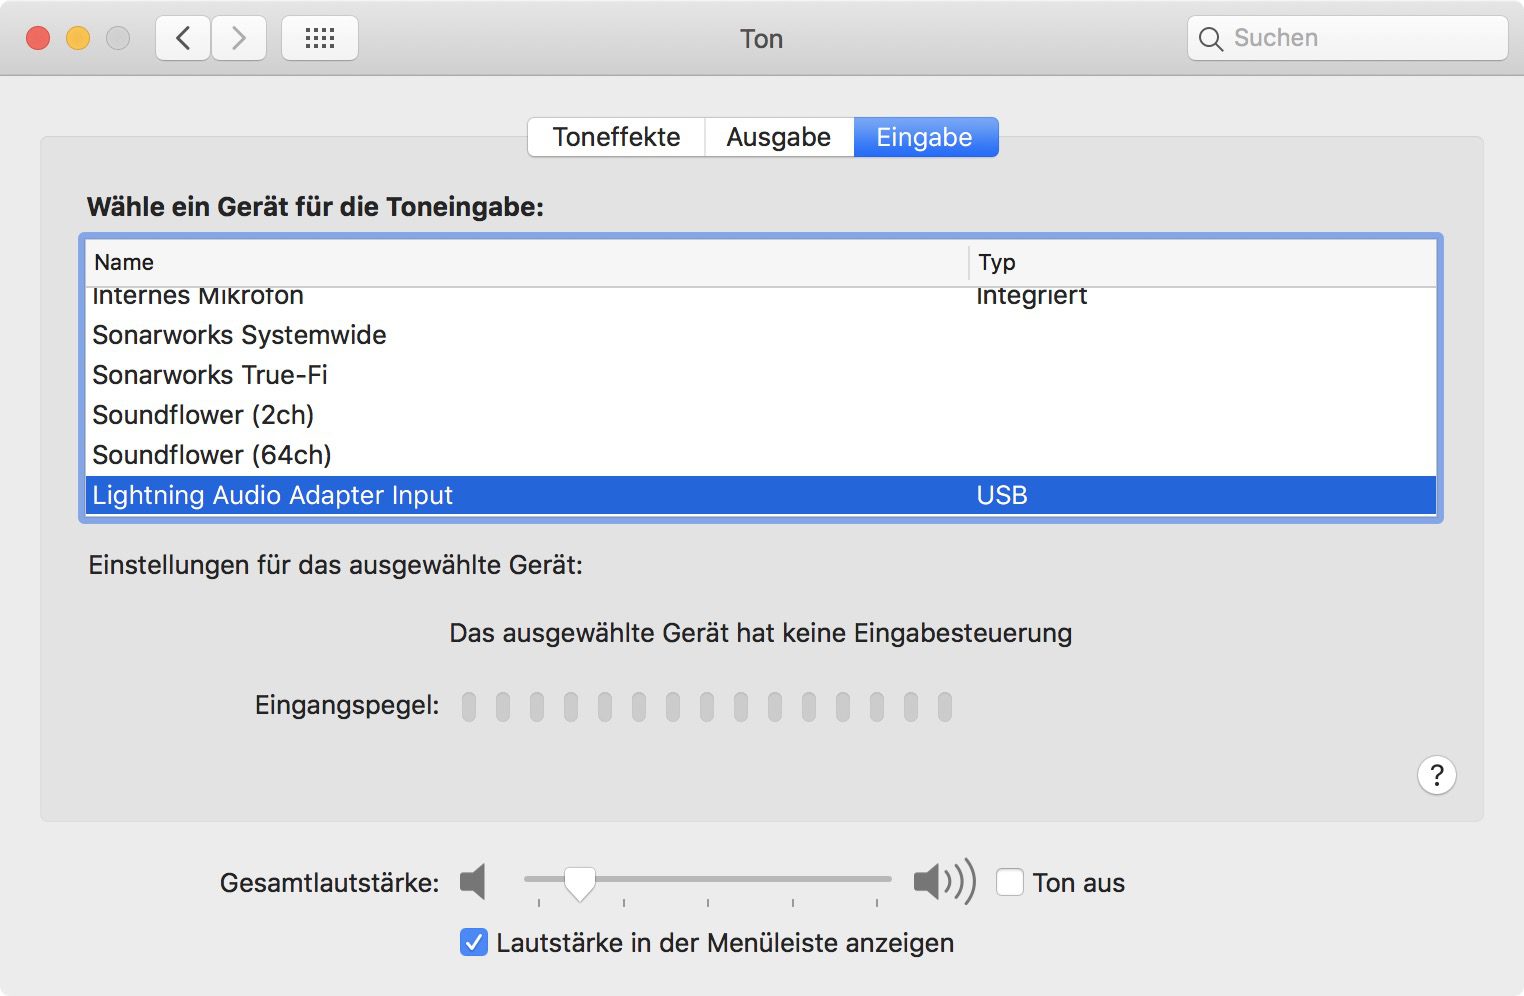The height and width of the screenshot is (996, 1524).
Task: Show all preferences grid icon
Action: [x=320, y=39]
